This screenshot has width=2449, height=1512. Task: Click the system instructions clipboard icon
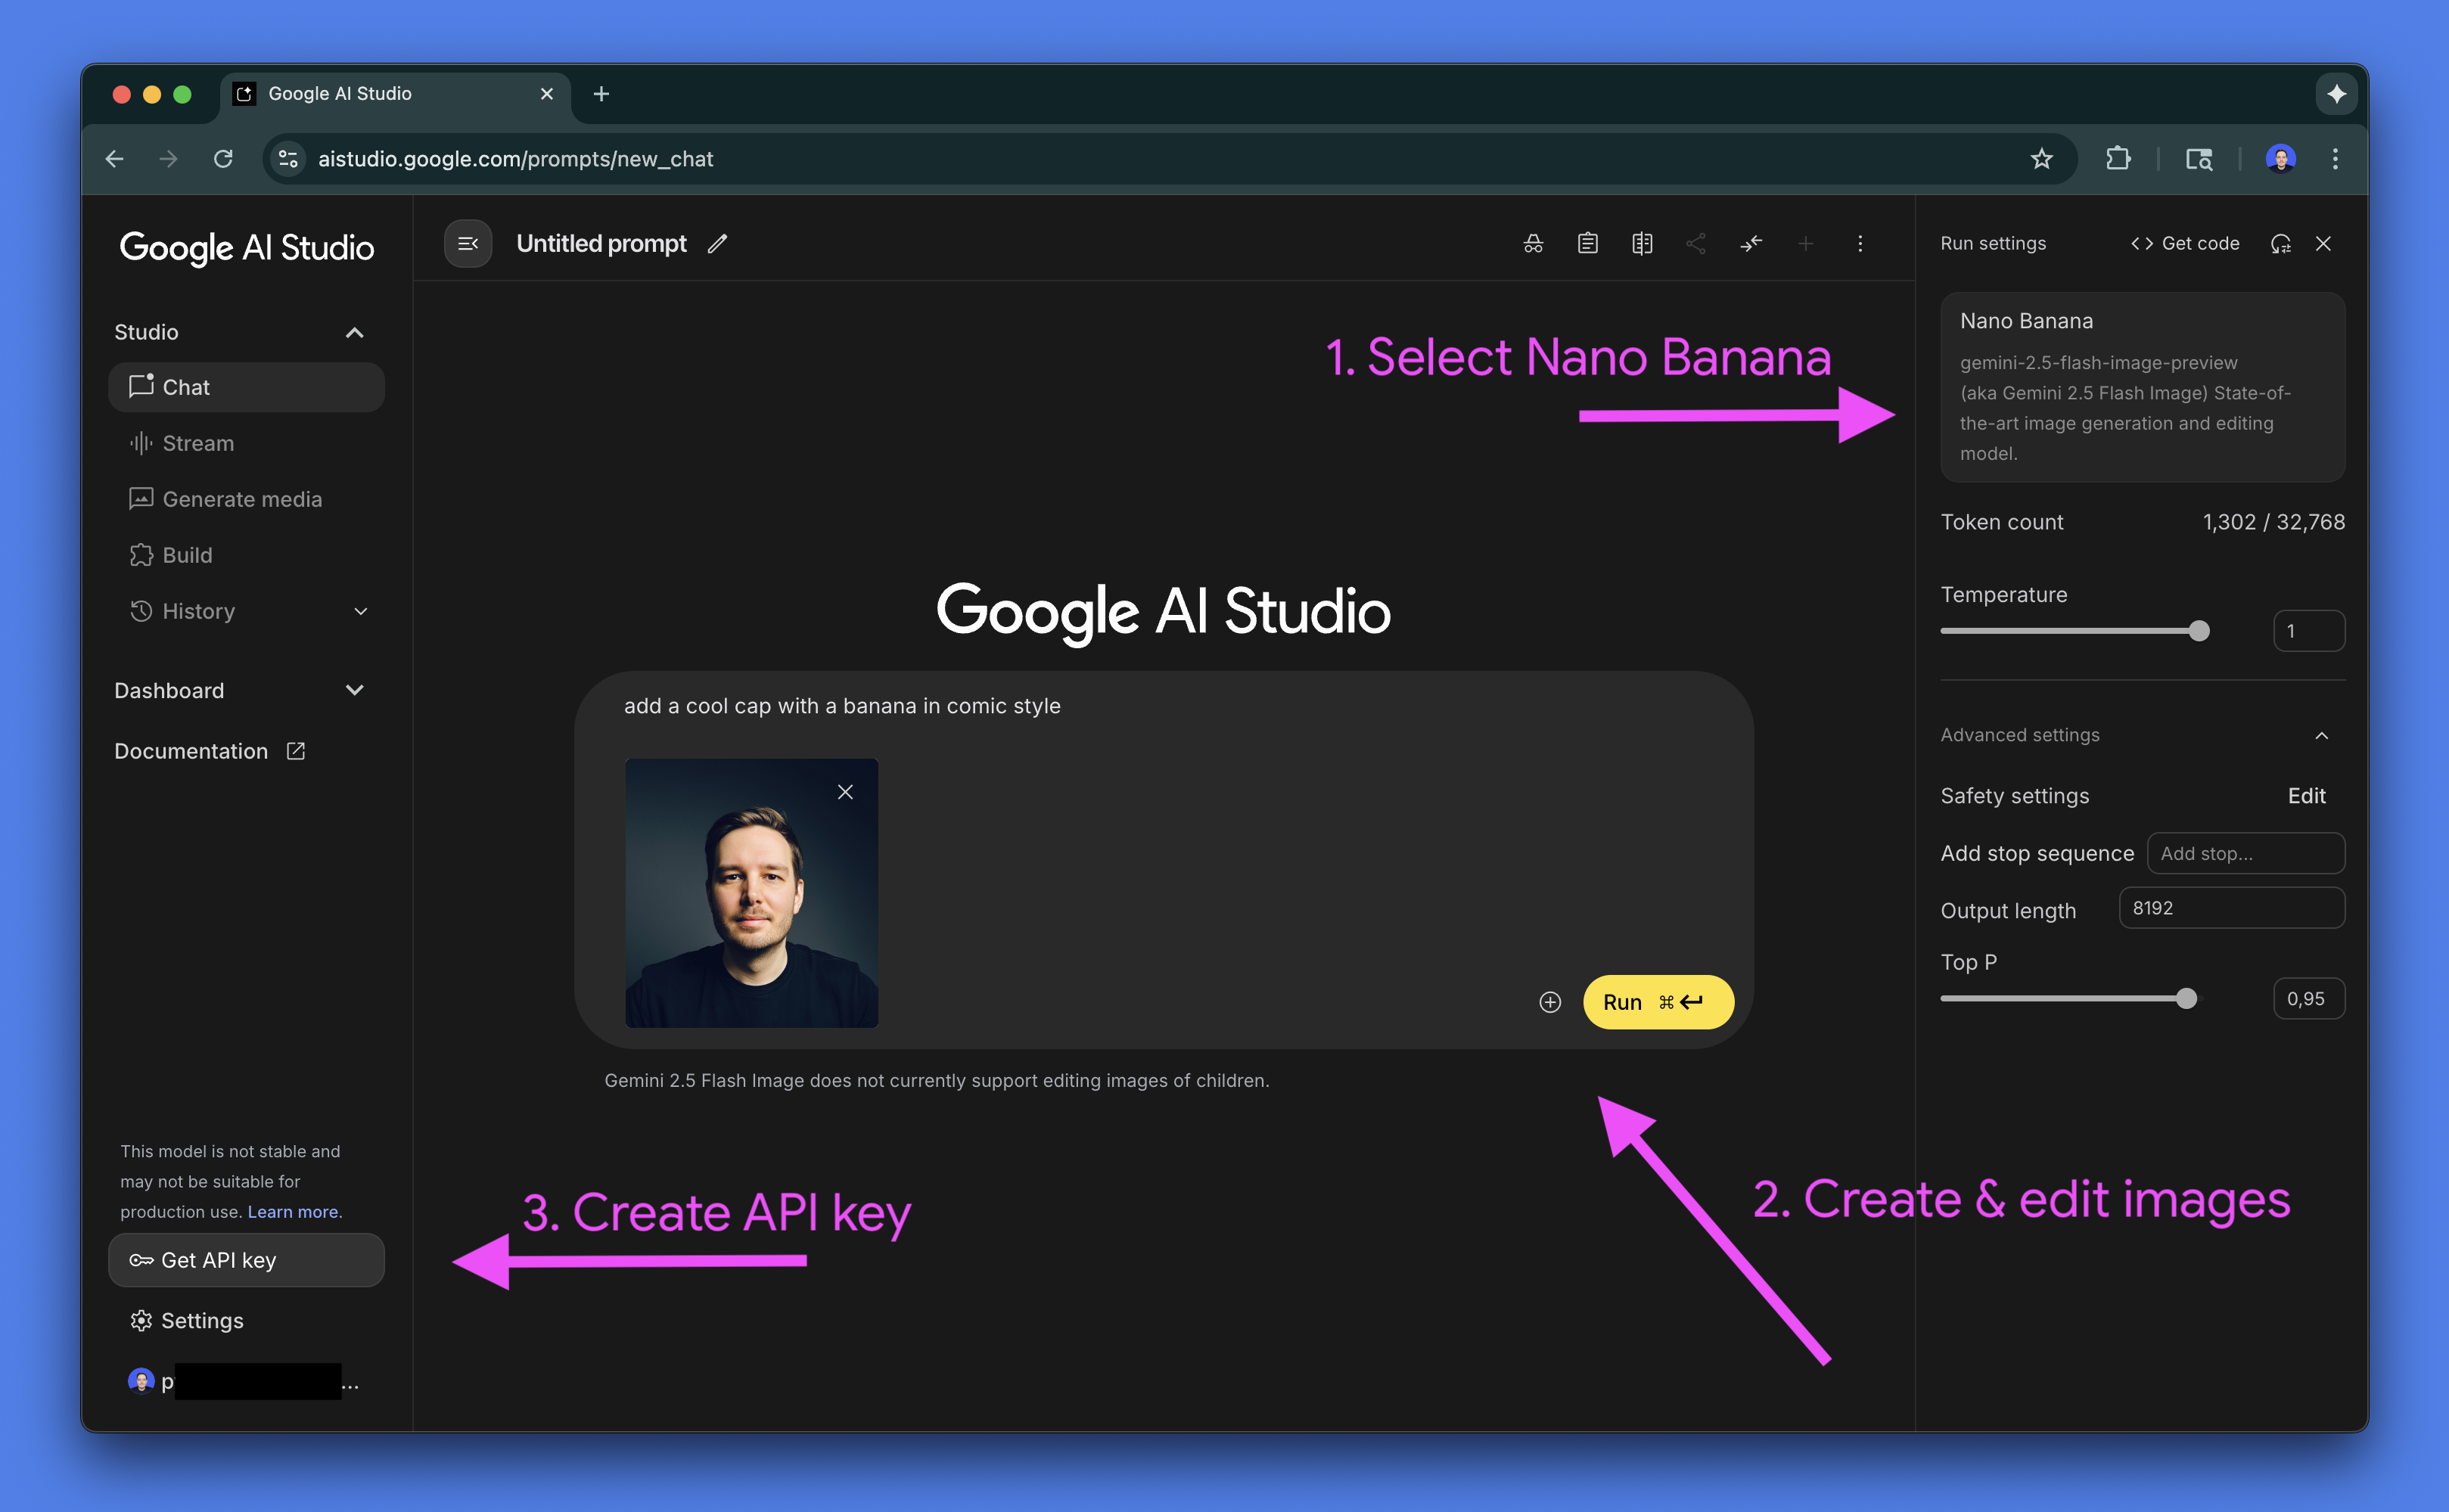(1587, 244)
